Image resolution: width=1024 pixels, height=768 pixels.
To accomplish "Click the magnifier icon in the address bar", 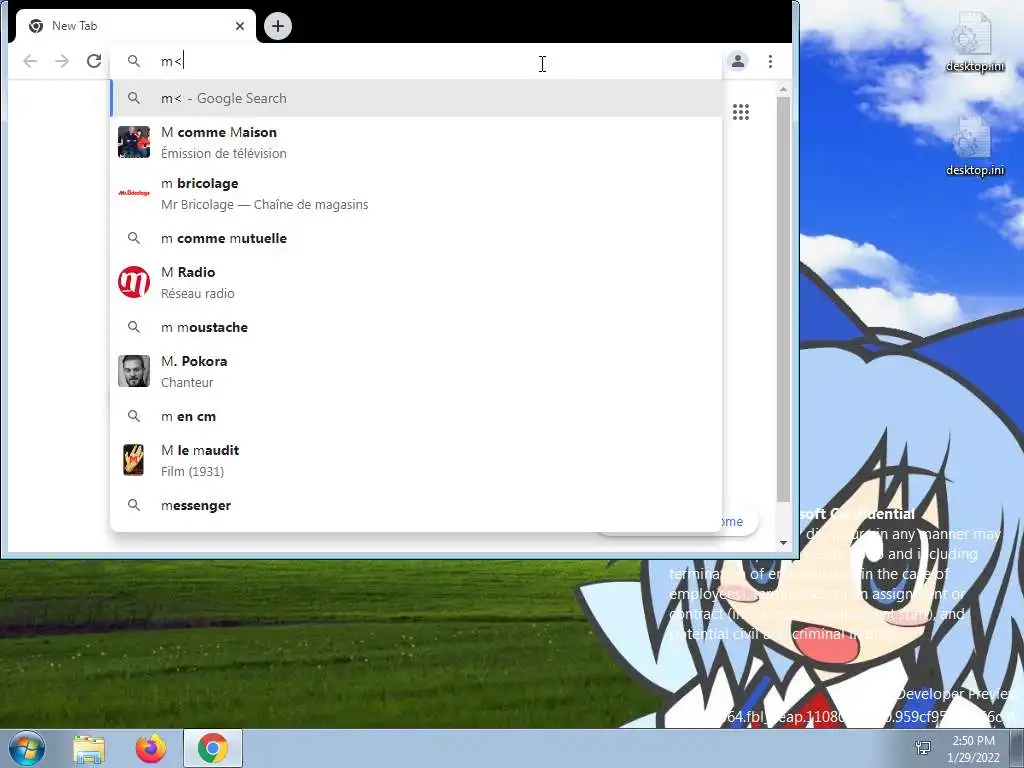I will (134, 61).
